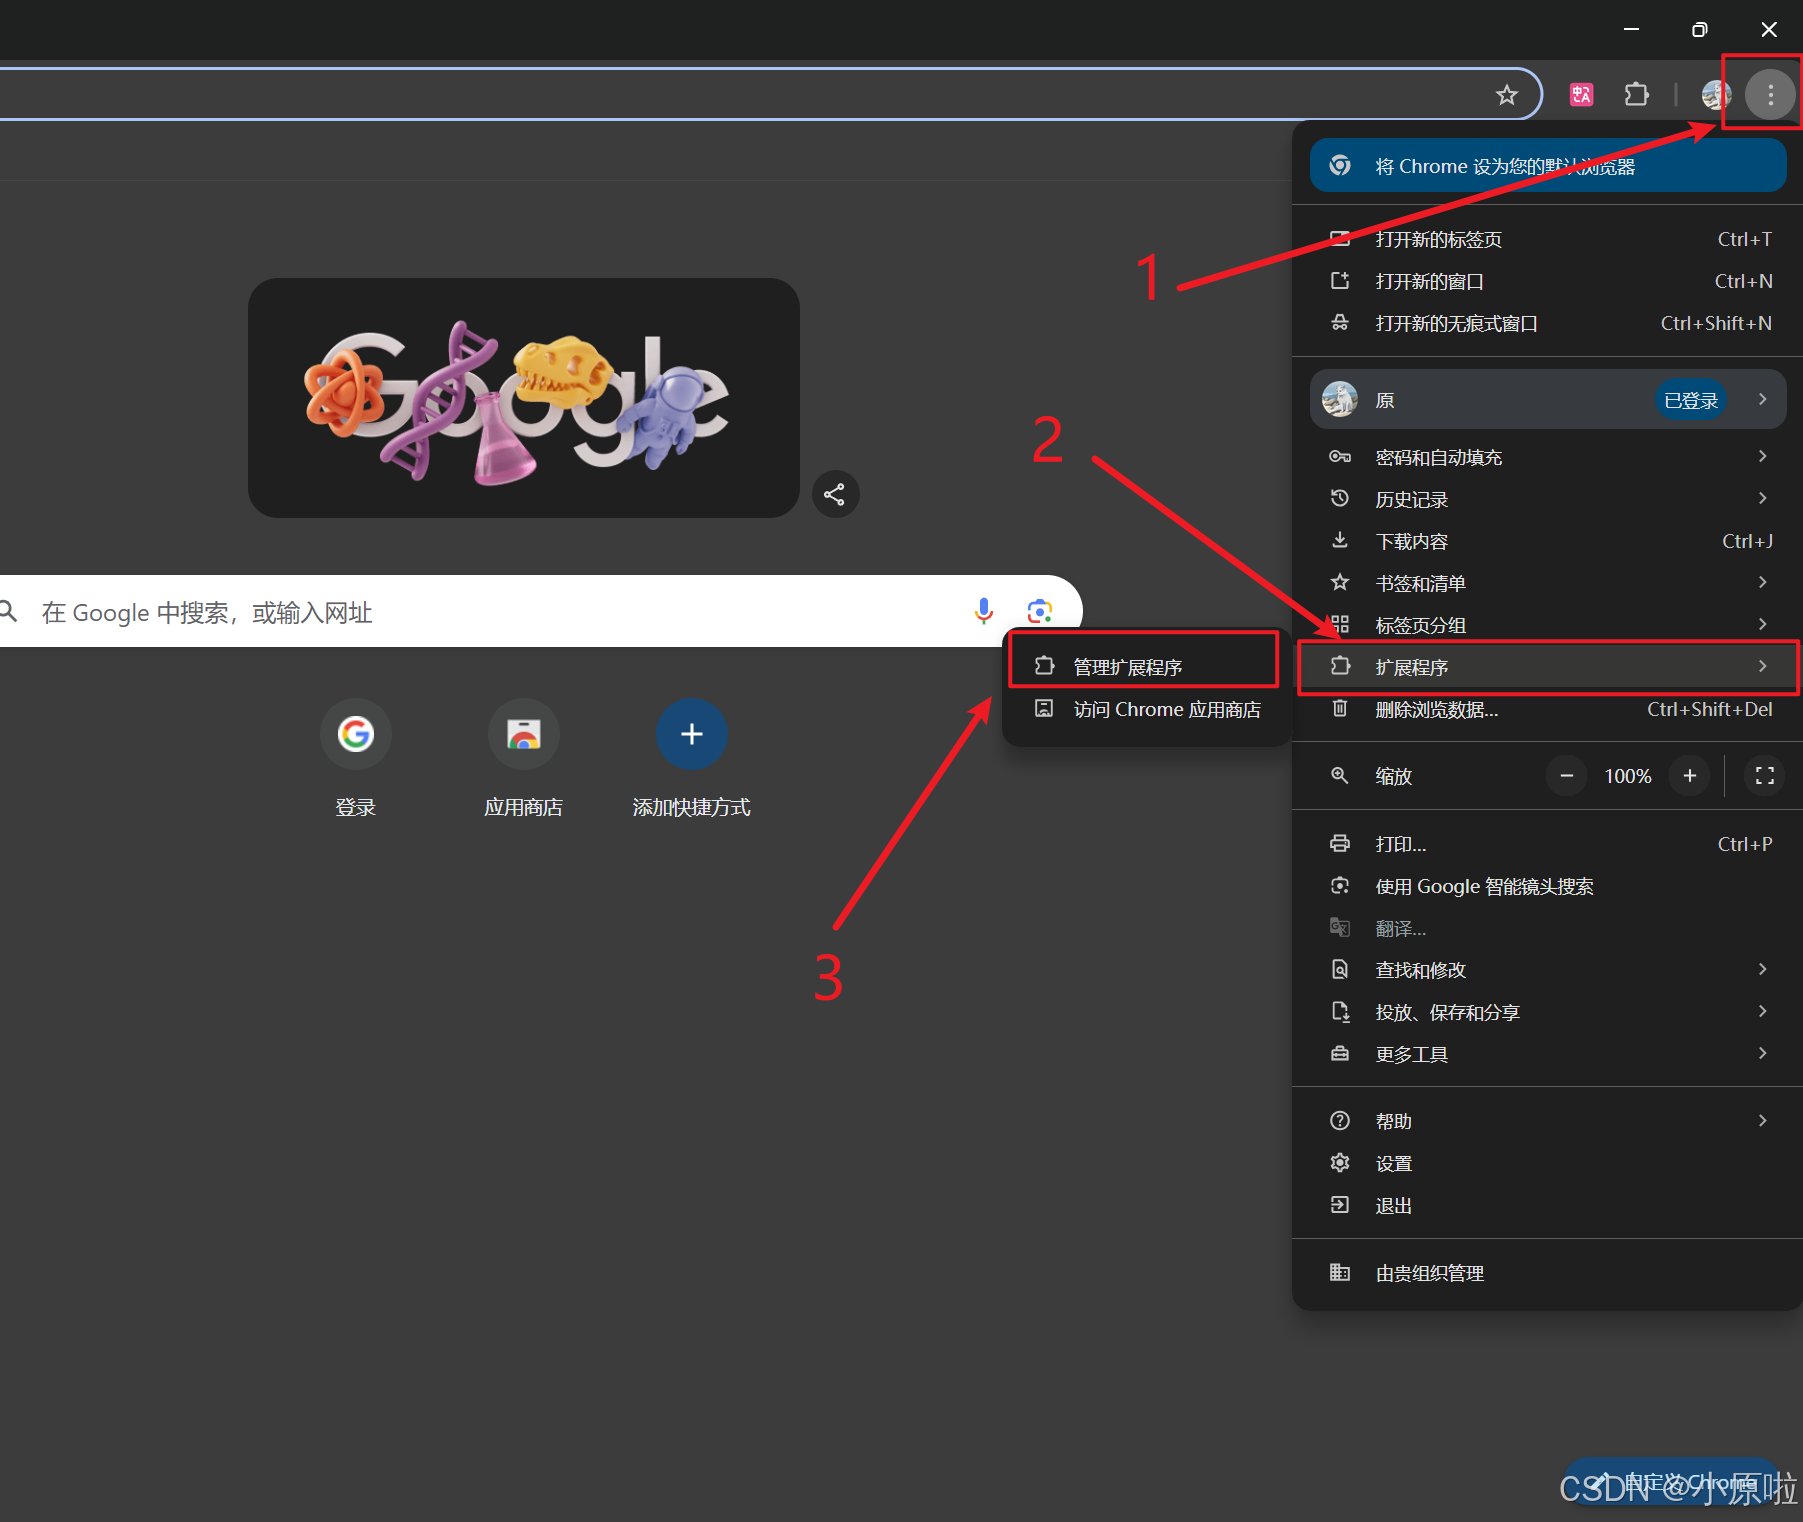Expand 帮助 submenu

(x=1548, y=1121)
